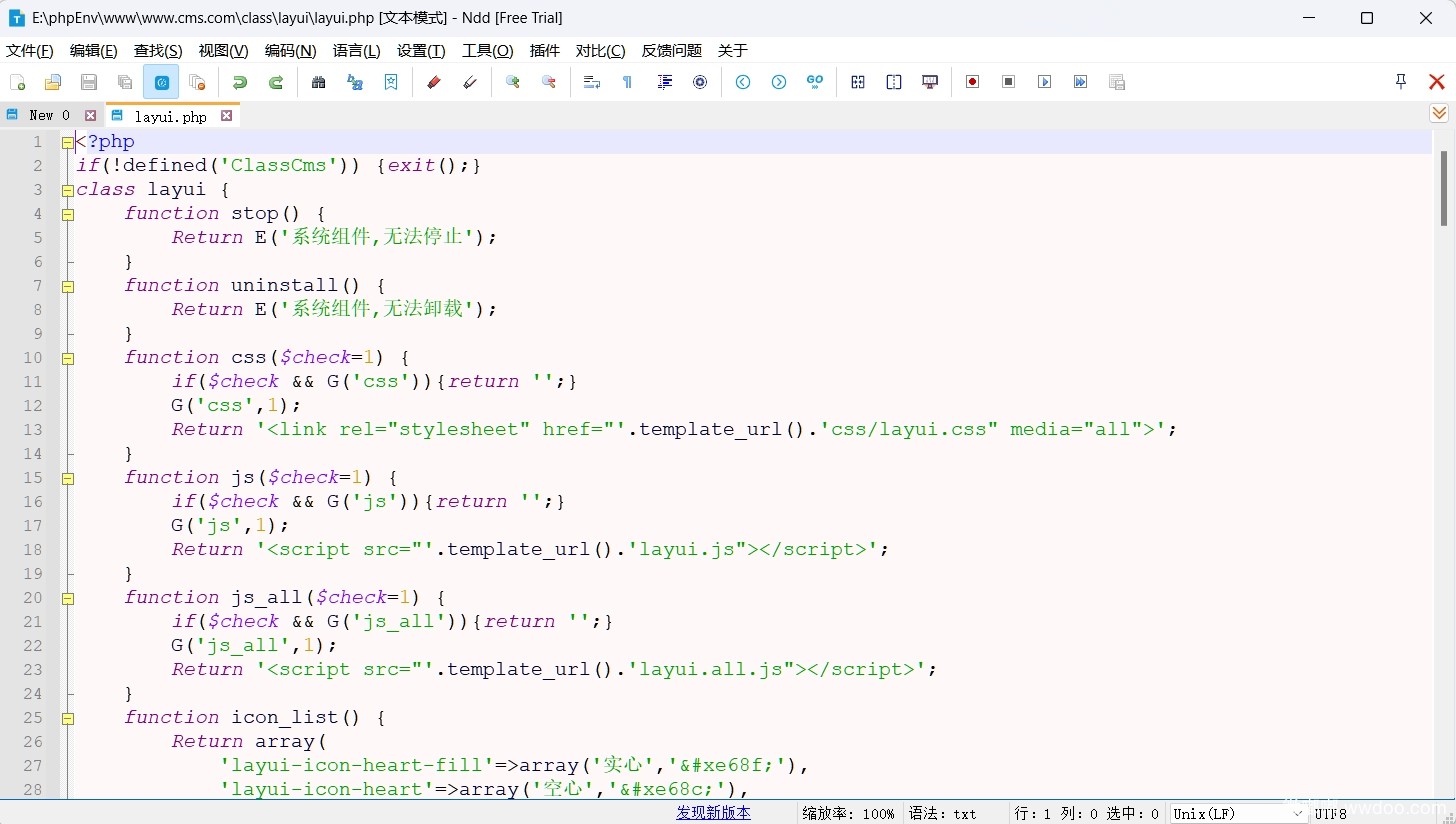Click the Save floppy disk icon
Screen dimensions: 1456x824
(x=89, y=82)
